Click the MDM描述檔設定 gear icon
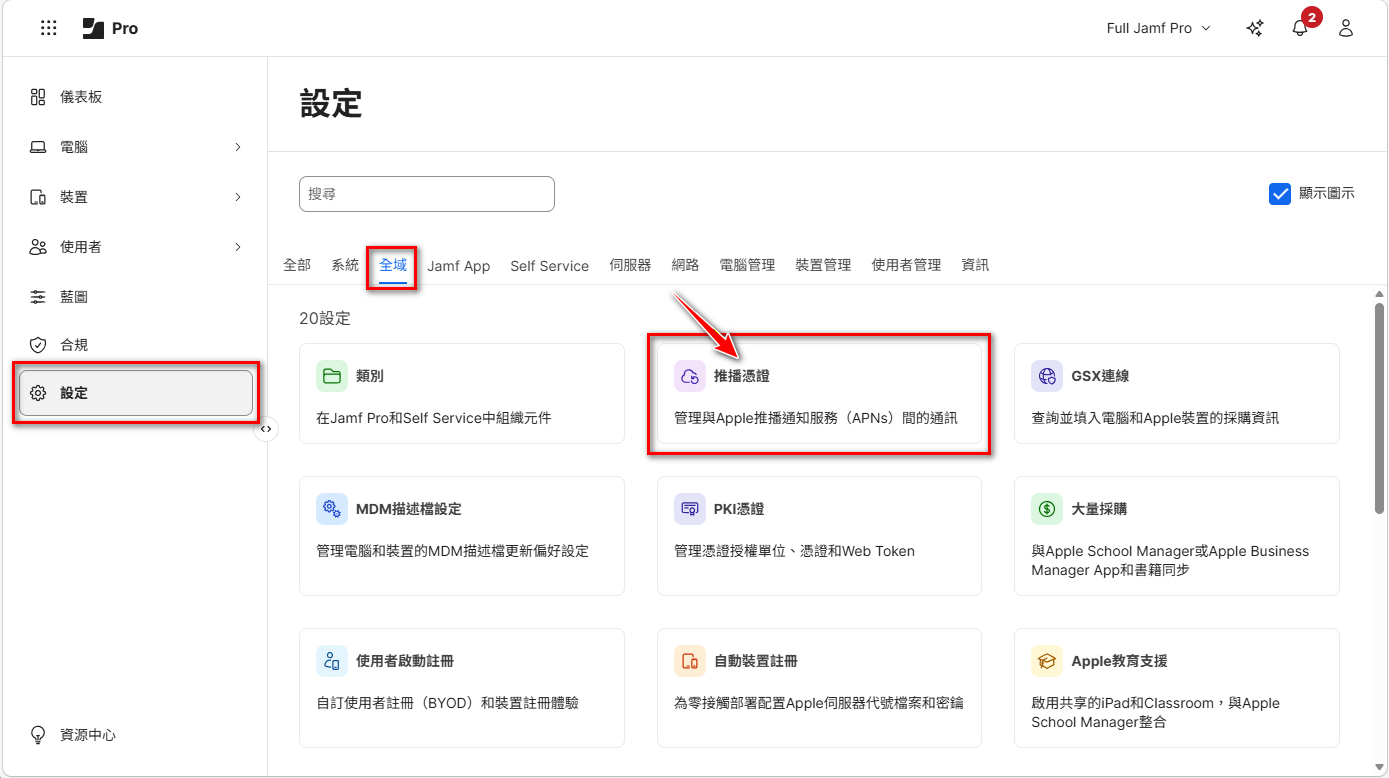Image resolution: width=1389 pixels, height=778 pixels. click(332, 509)
